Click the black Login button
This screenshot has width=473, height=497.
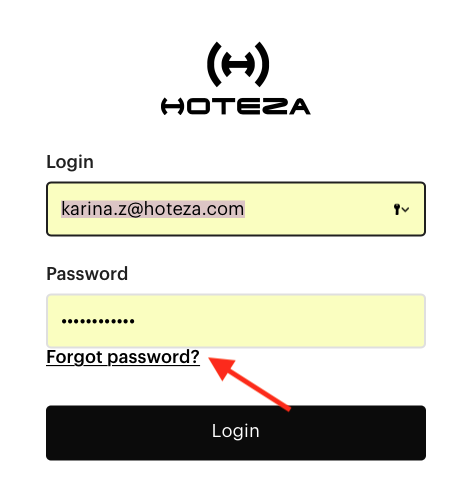tap(236, 433)
